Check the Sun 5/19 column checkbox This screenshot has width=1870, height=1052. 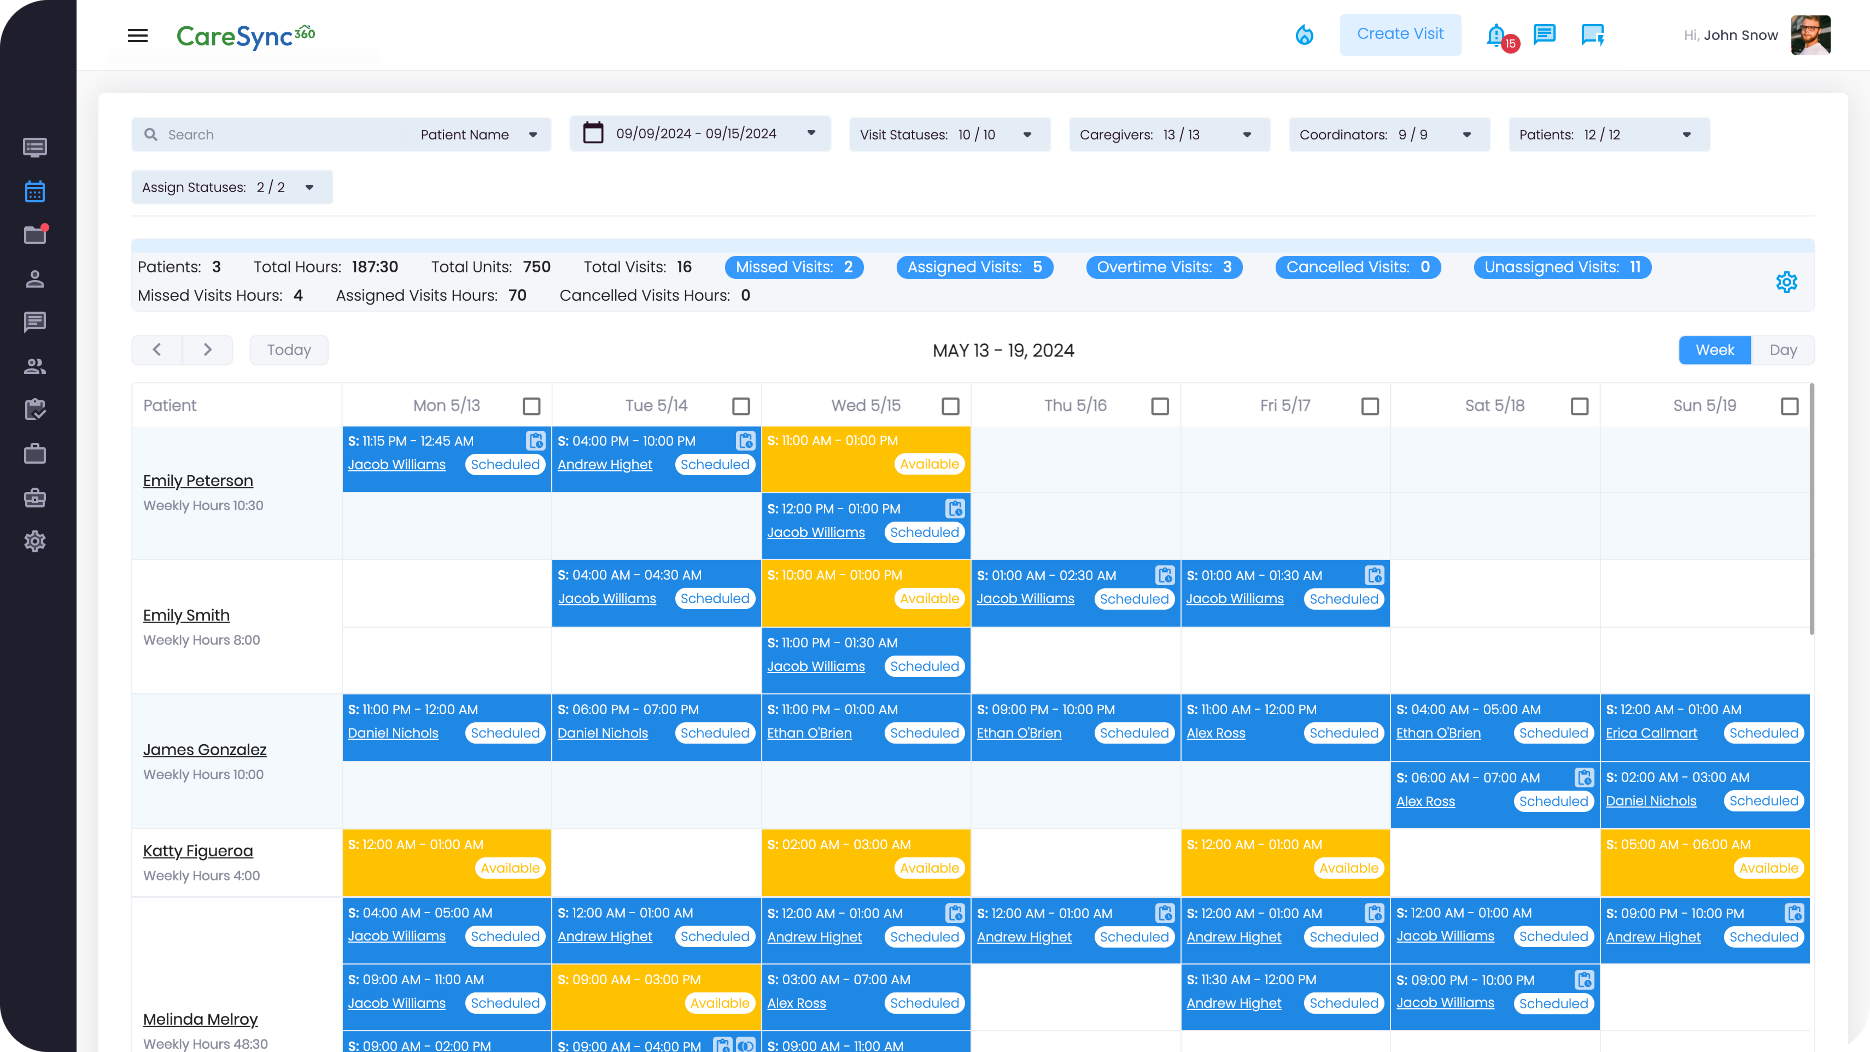(1789, 406)
